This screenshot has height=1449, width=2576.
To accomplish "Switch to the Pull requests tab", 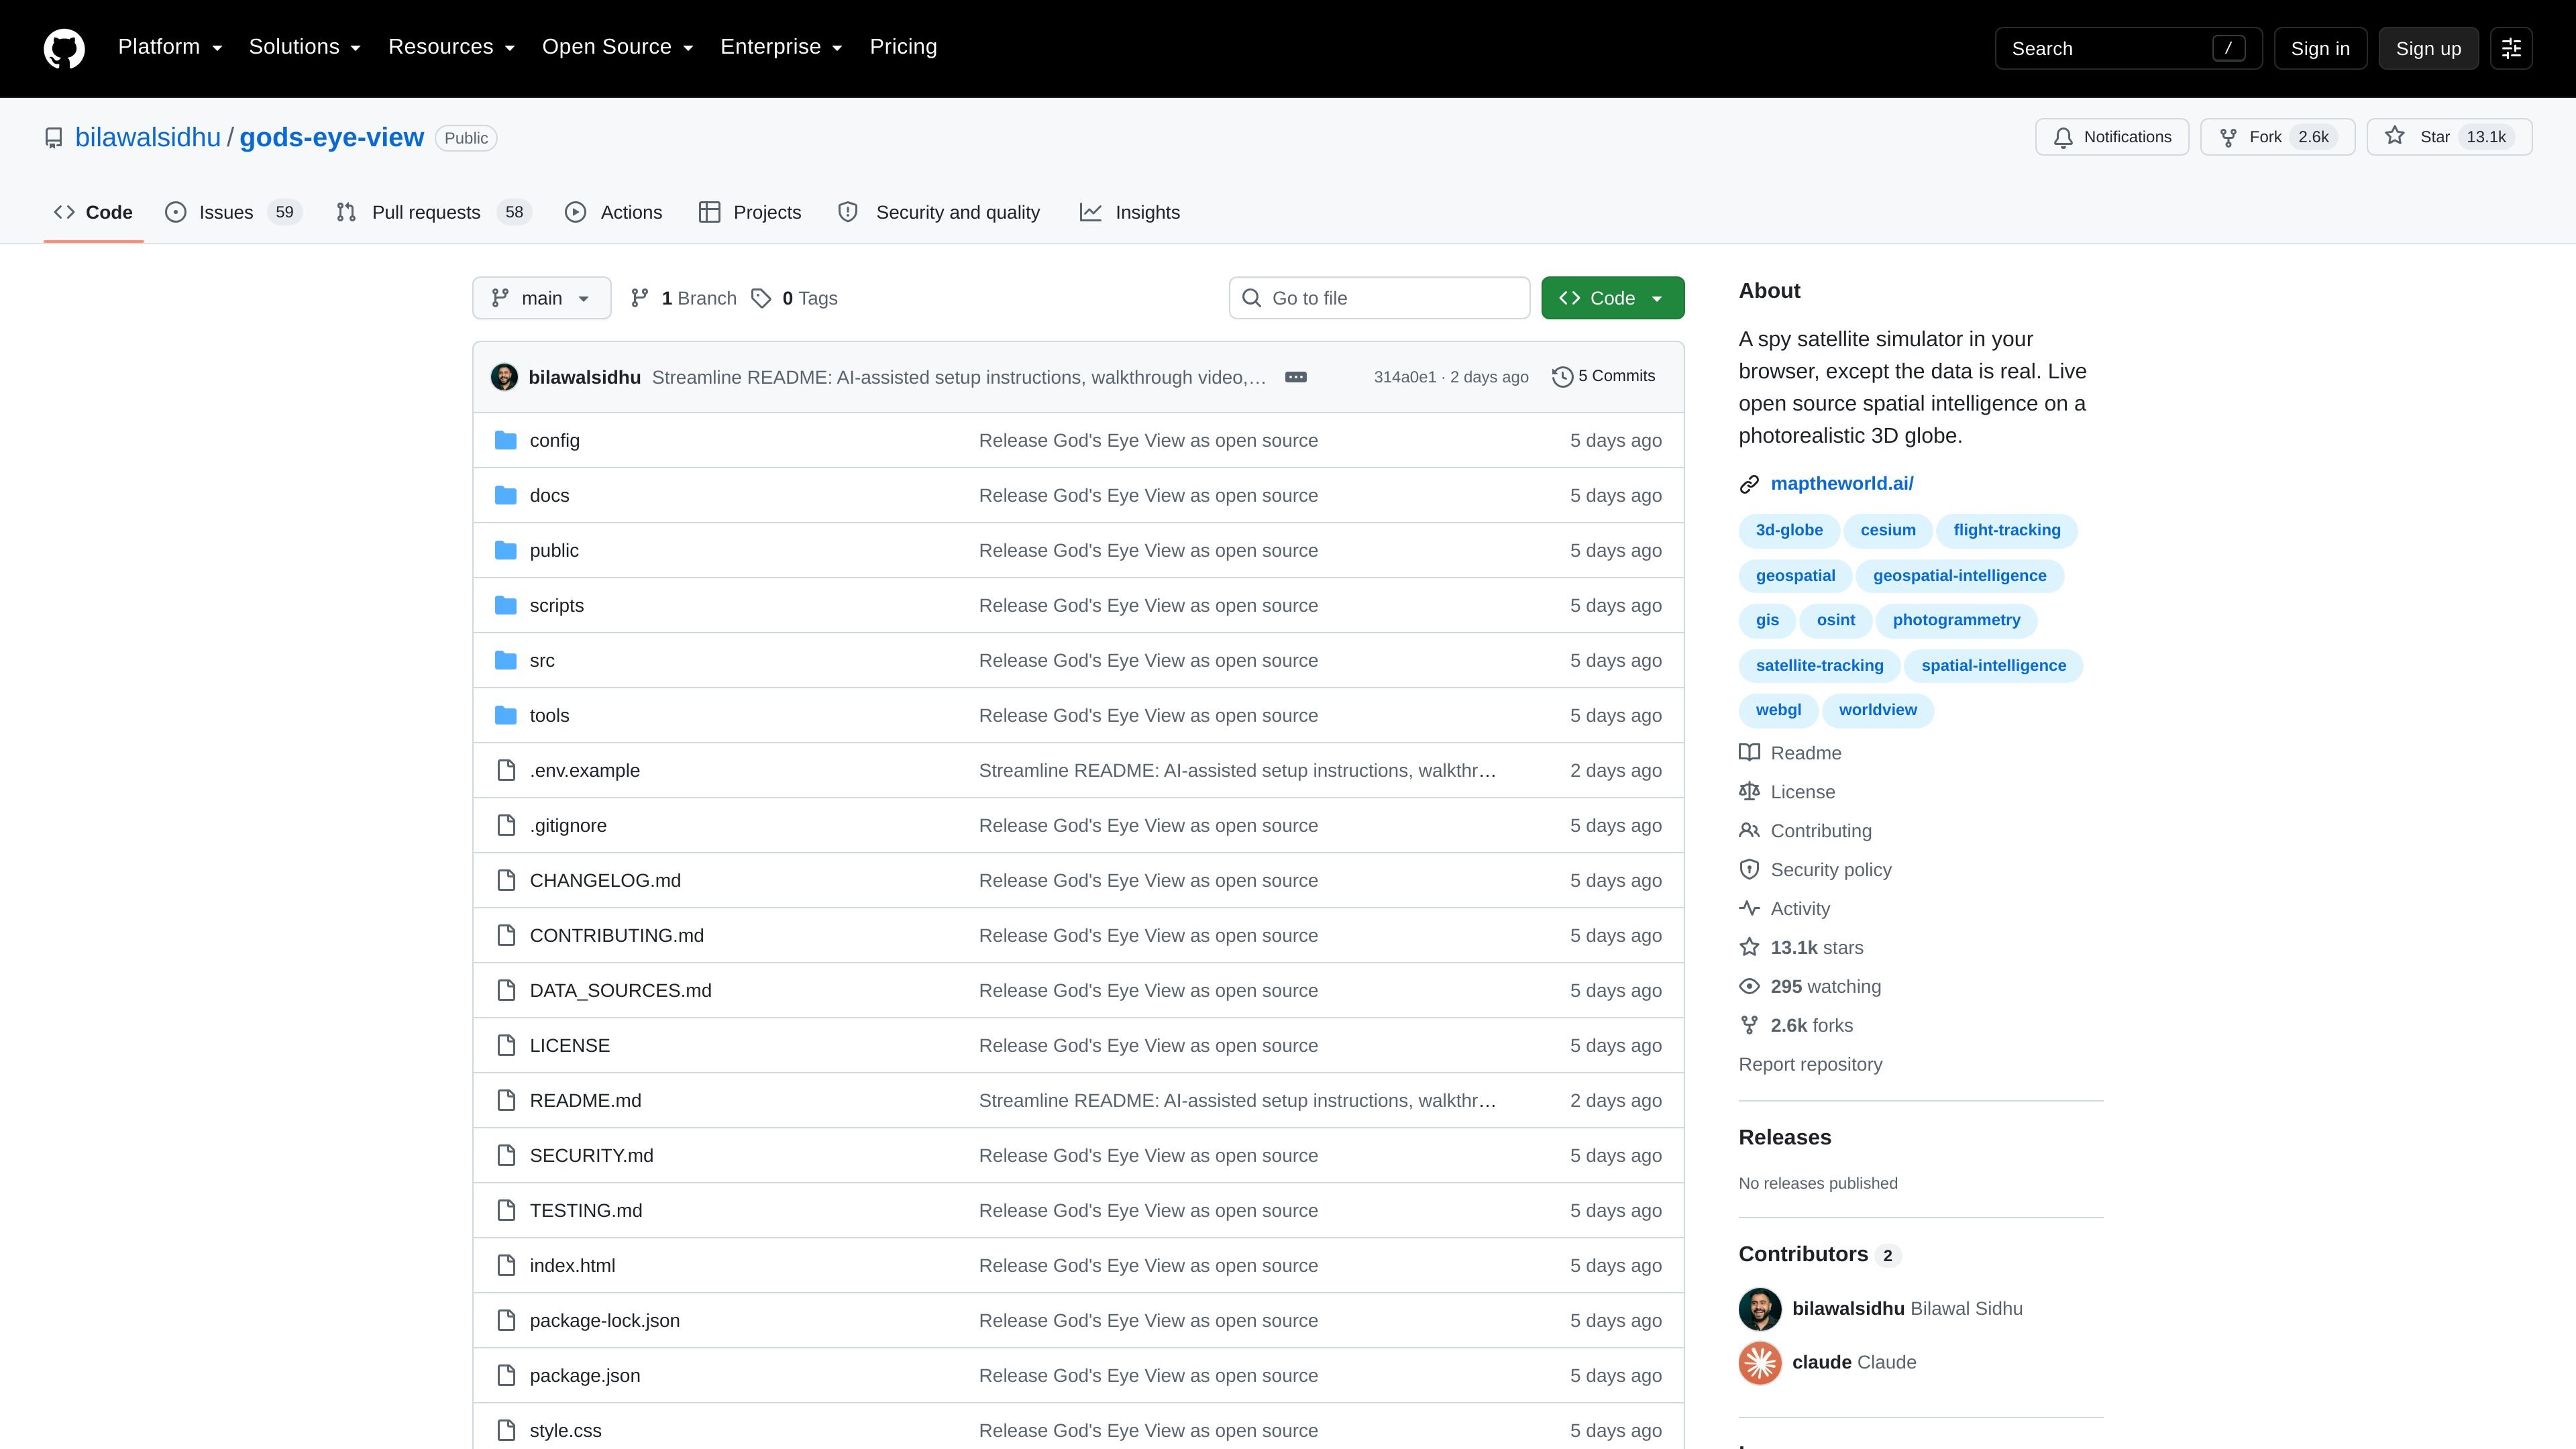I will tap(434, 212).
